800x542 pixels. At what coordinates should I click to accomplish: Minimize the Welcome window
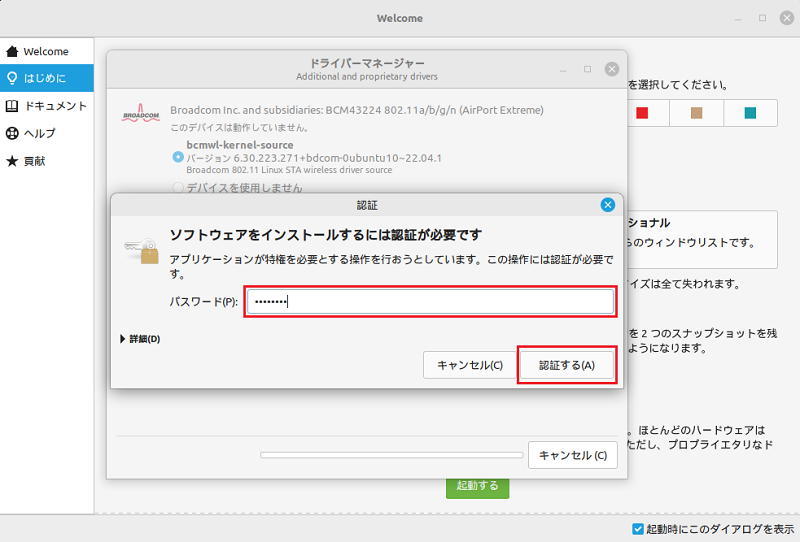coord(738,18)
